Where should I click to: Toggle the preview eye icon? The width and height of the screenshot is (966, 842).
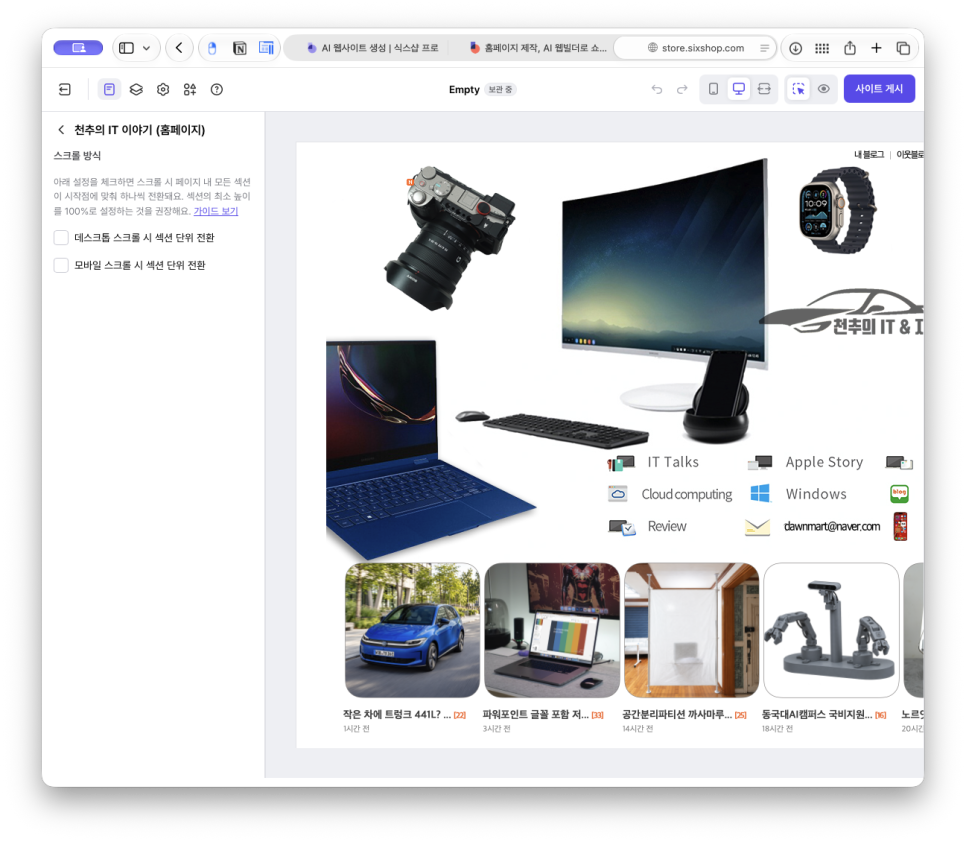click(824, 89)
